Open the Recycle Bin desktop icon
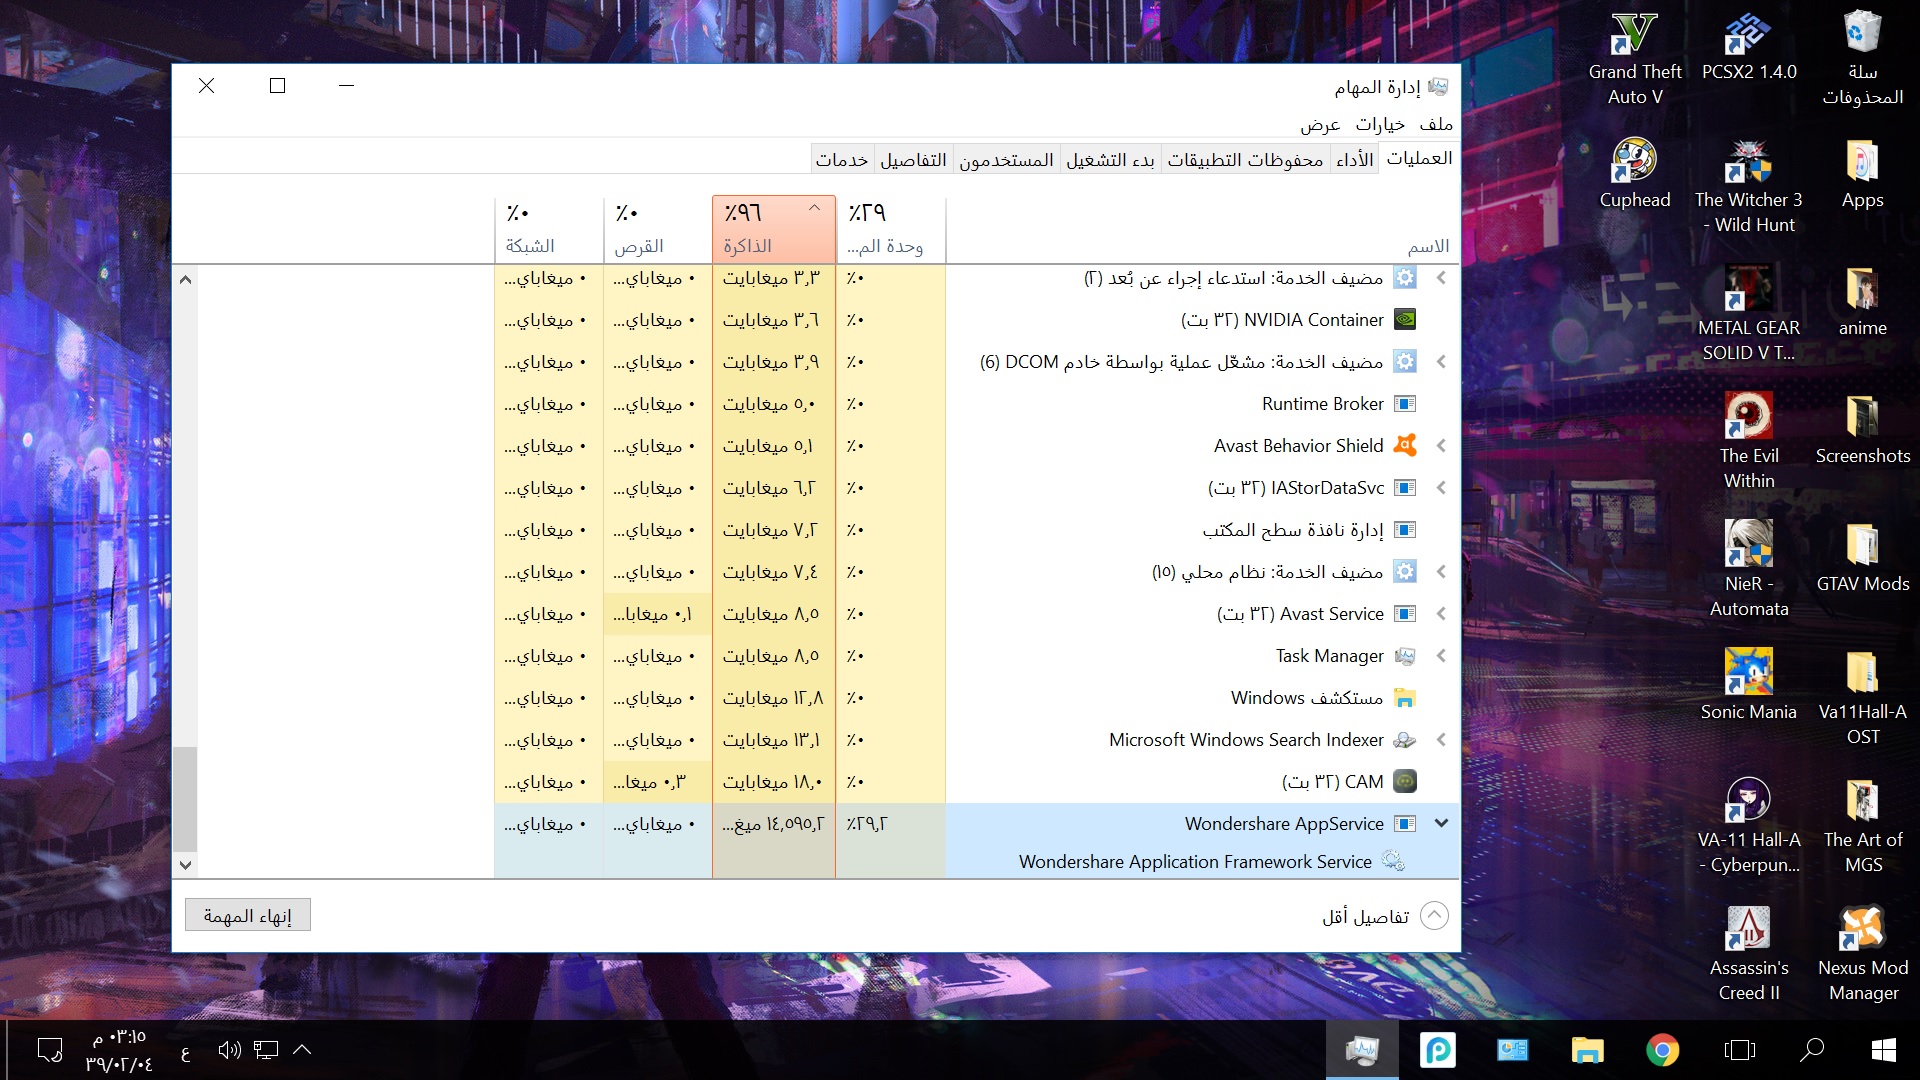This screenshot has height=1080, width=1920. 1862,60
